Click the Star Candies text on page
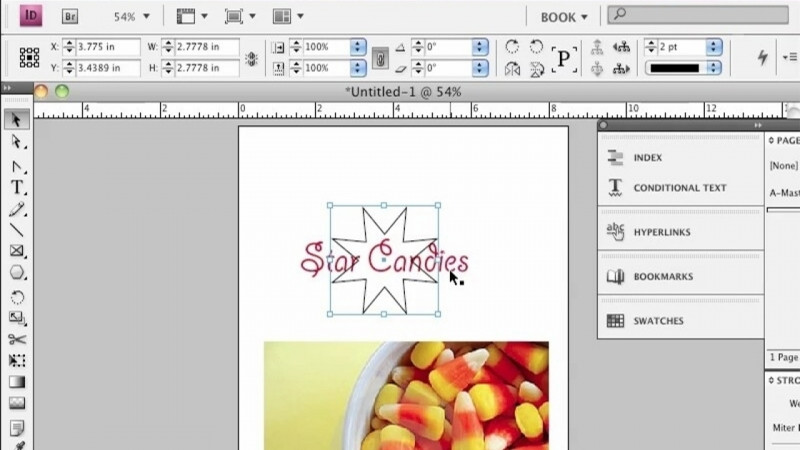This screenshot has height=450, width=800. point(384,259)
